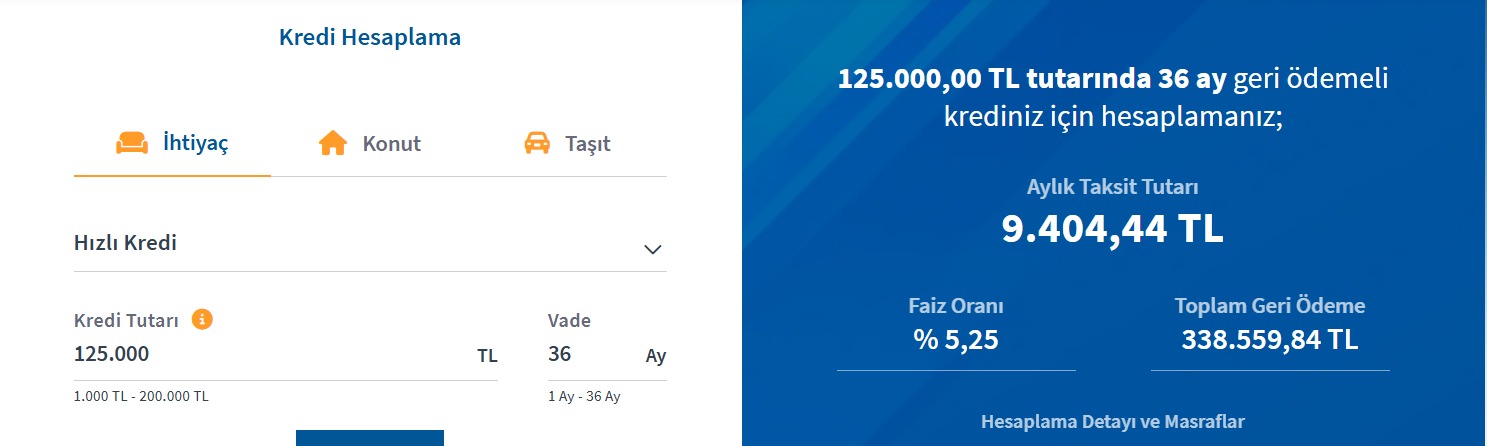Click the % 5,25 Faiz Oranı value
The image size is (1487, 446).
(x=956, y=340)
